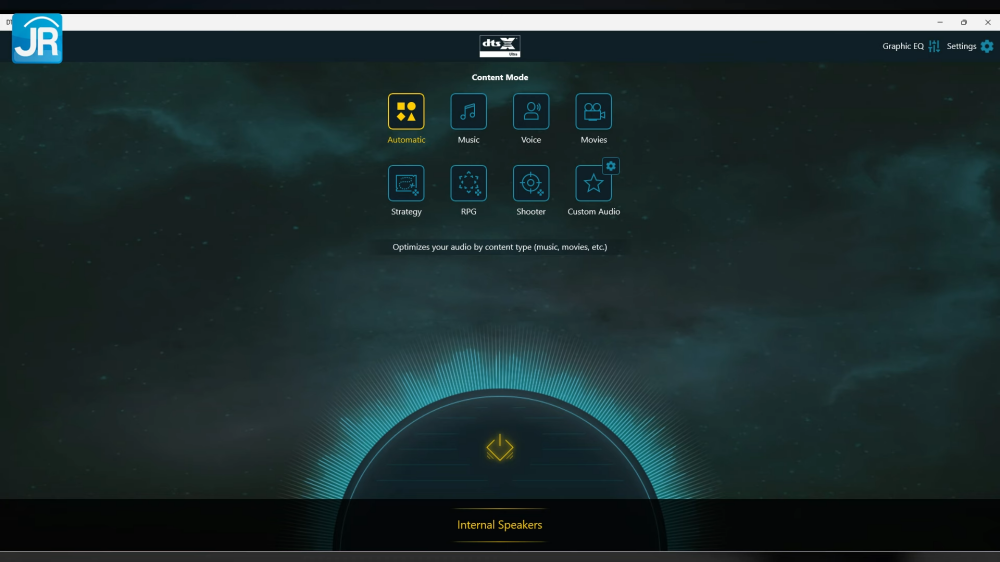This screenshot has height=562, width=1000.
Task: Select the Movies camera icon
Action: (594, 112)
